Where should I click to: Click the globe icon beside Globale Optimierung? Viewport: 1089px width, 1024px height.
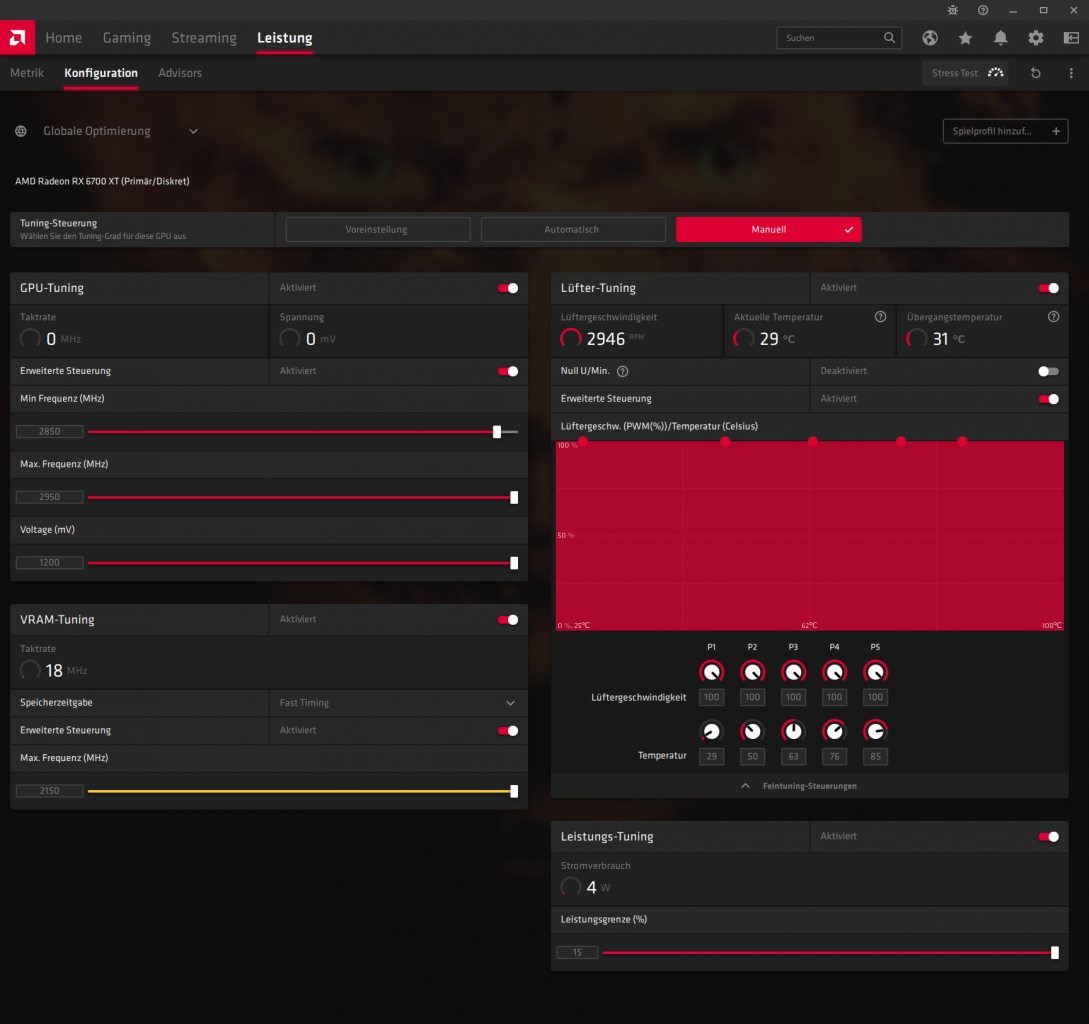click(x=21, y=131)
